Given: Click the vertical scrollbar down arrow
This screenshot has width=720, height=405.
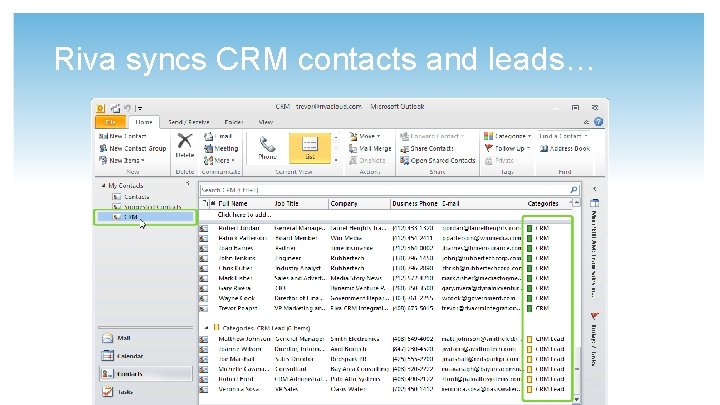Looking at the screenshot, I should click(577, 399).
